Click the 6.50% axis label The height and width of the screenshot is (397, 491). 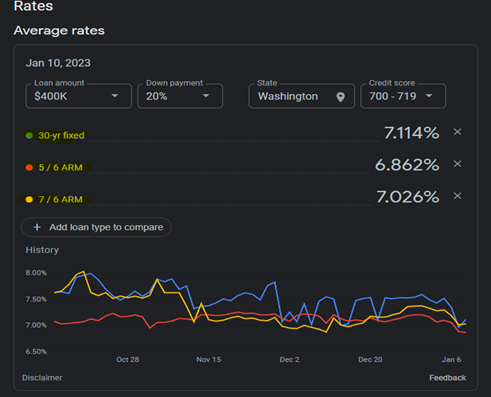click(36, 351)
